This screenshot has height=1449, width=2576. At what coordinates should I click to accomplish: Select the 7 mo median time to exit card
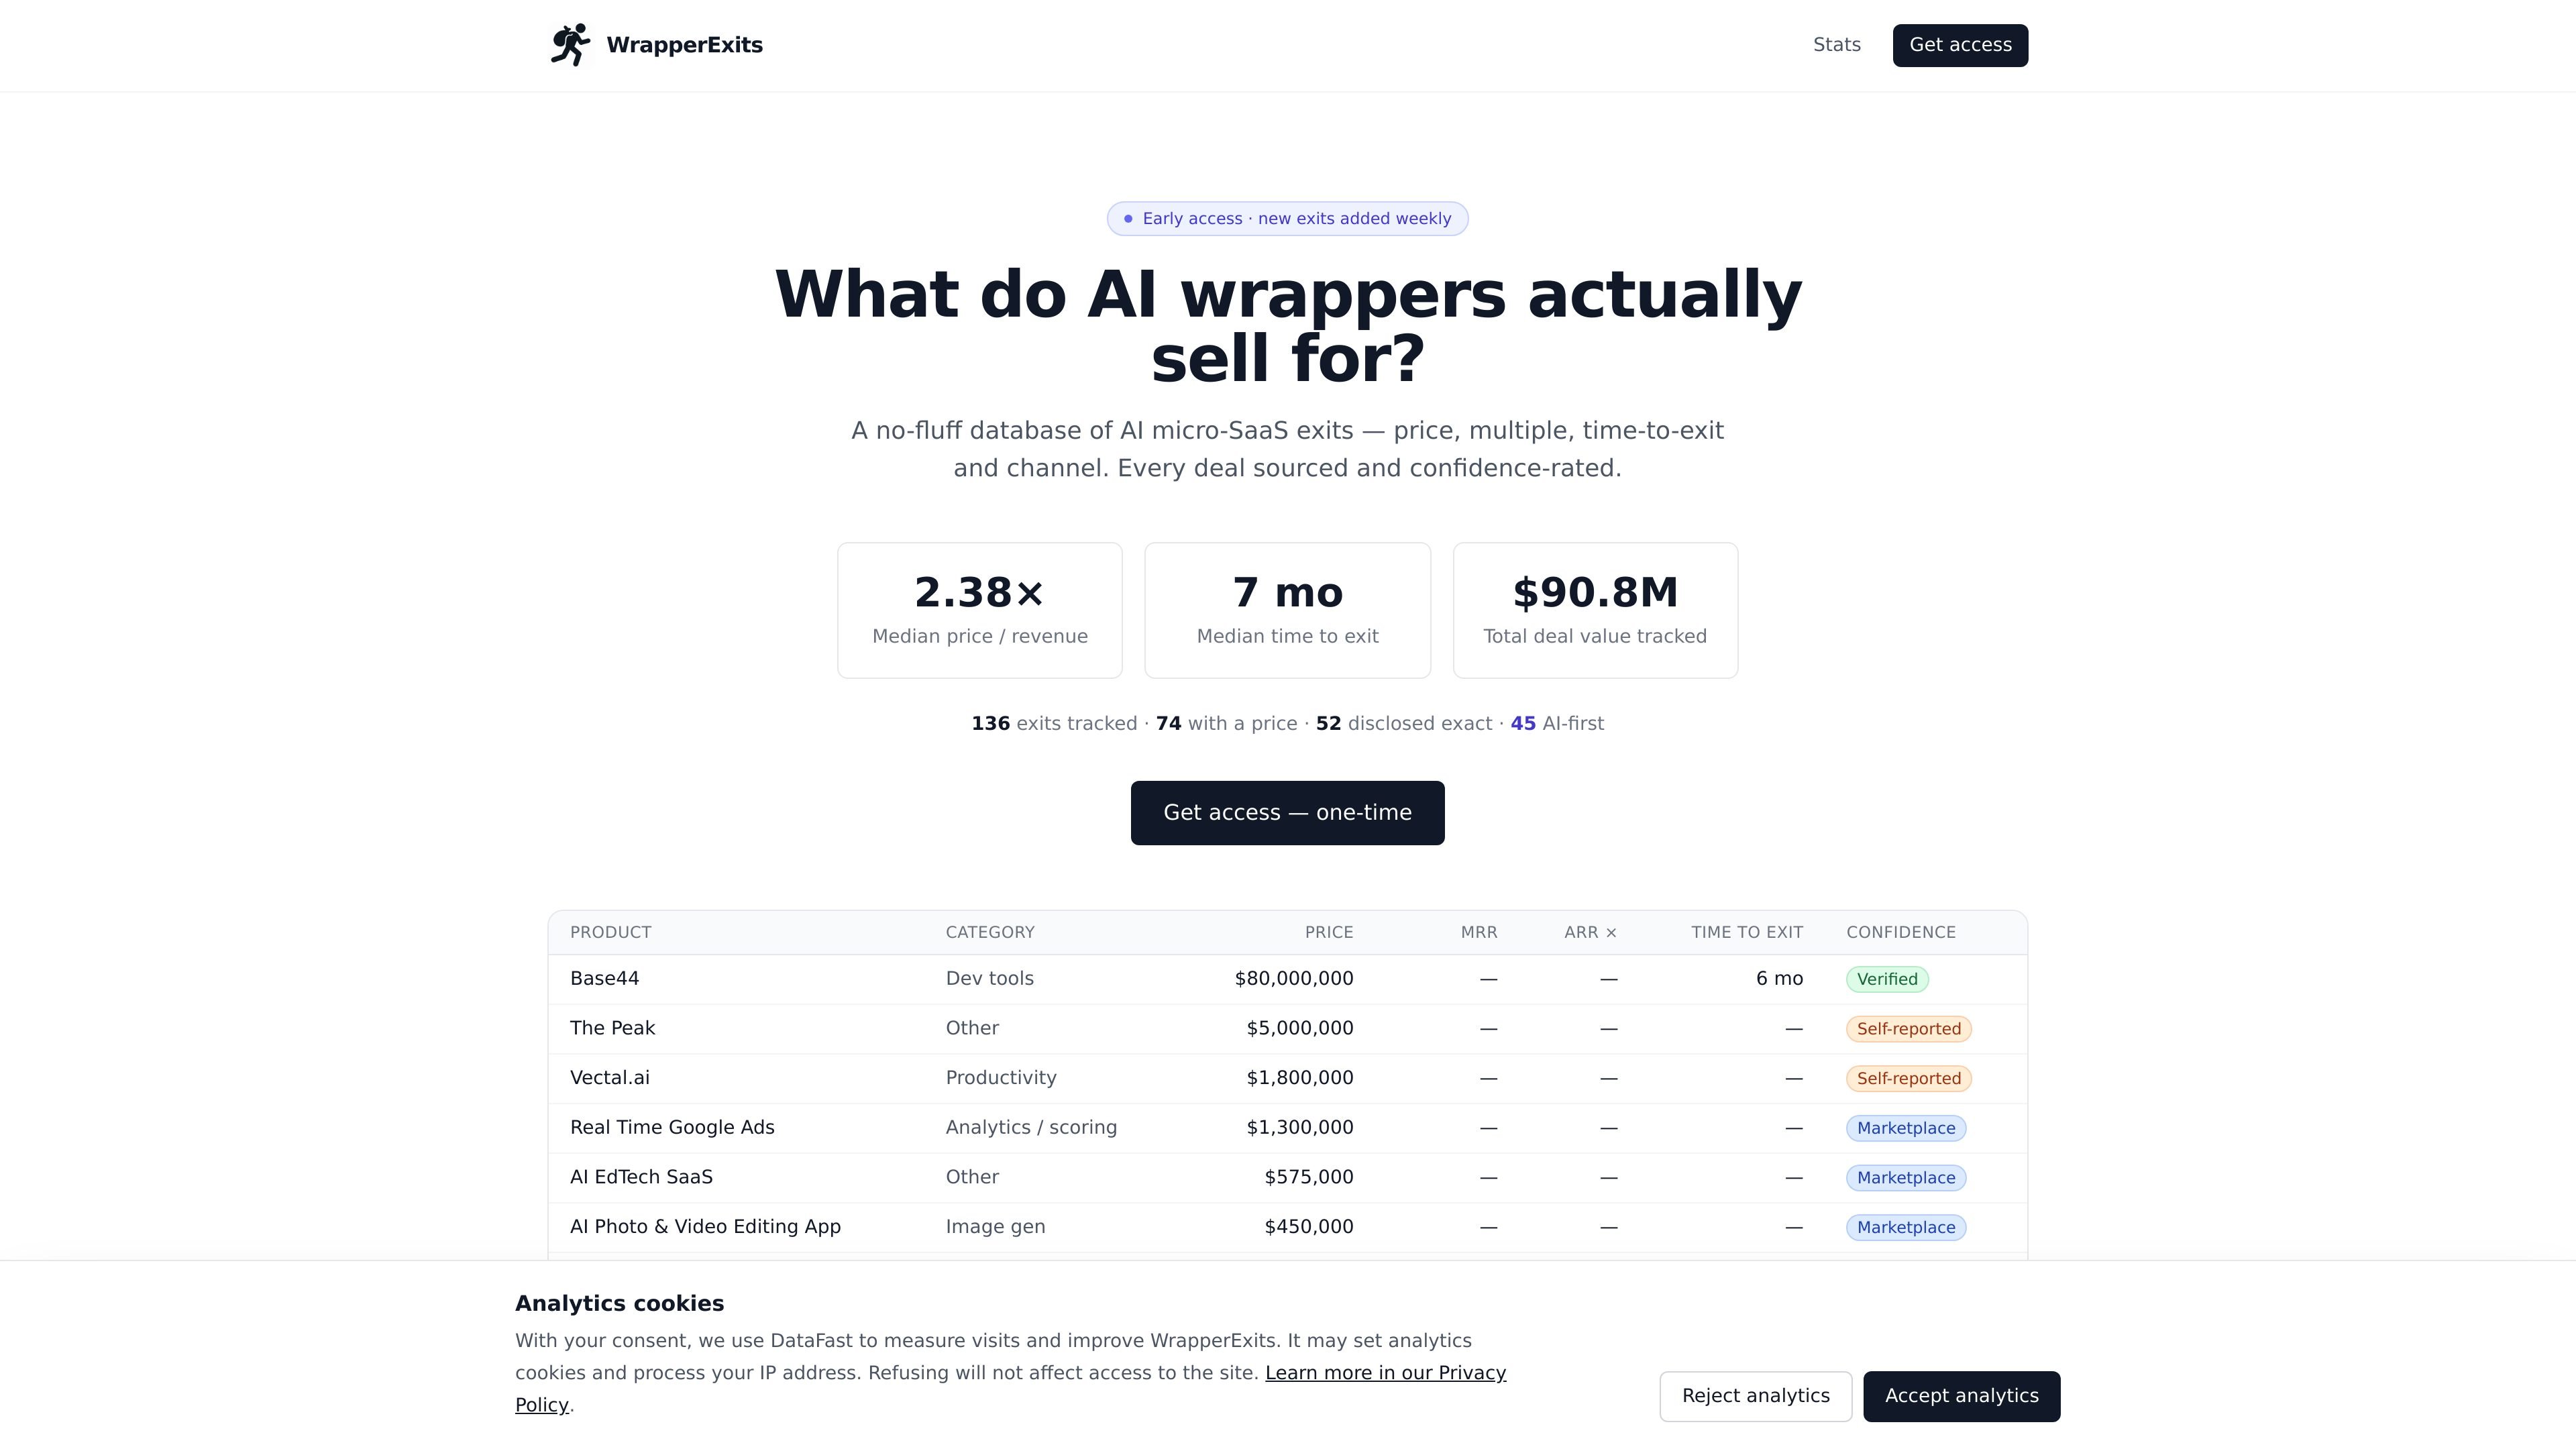(x=1287, y=611)
